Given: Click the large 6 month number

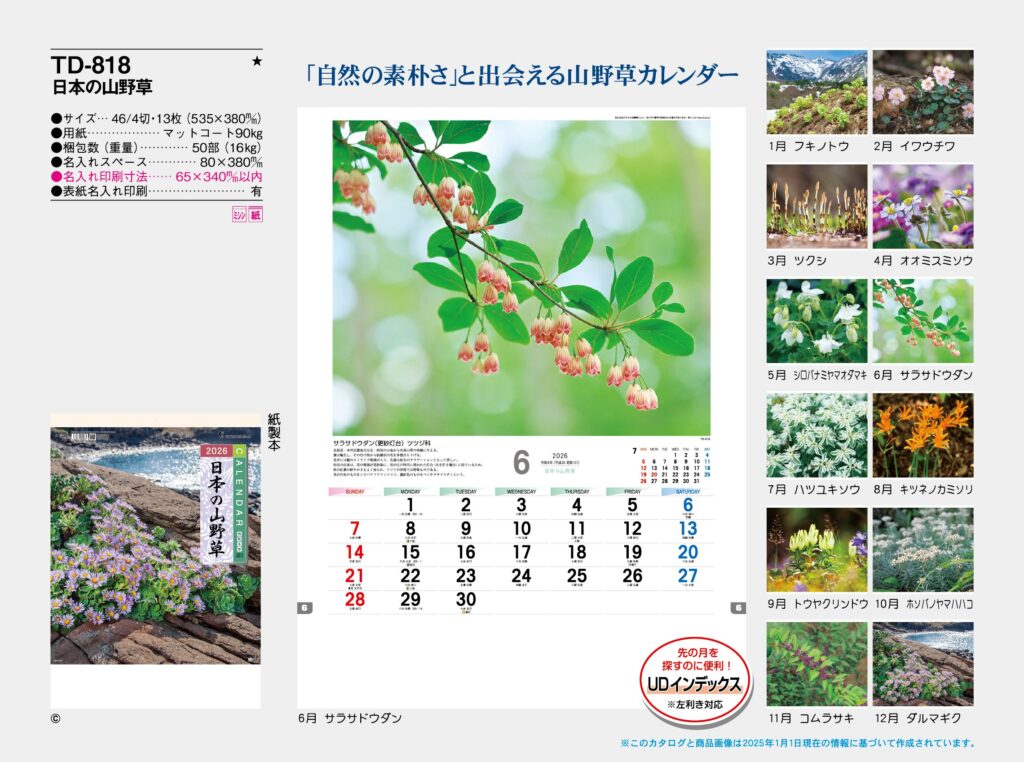Looking at the screenshot, I should click(521, 462).
